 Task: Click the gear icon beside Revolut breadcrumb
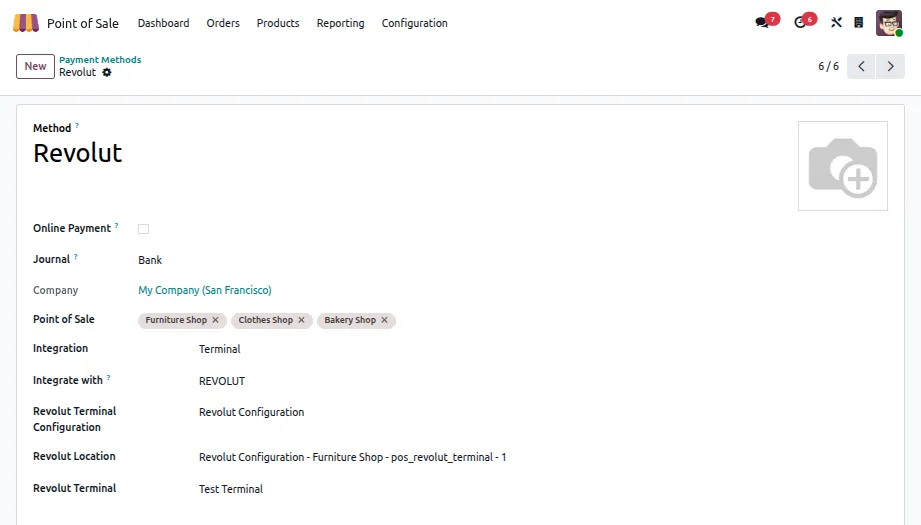click(106, 72)
